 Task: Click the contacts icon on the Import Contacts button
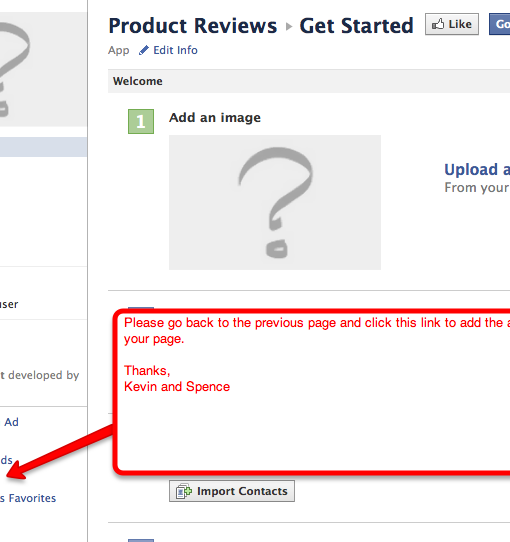pyautogui.click(x=184, y=491)
